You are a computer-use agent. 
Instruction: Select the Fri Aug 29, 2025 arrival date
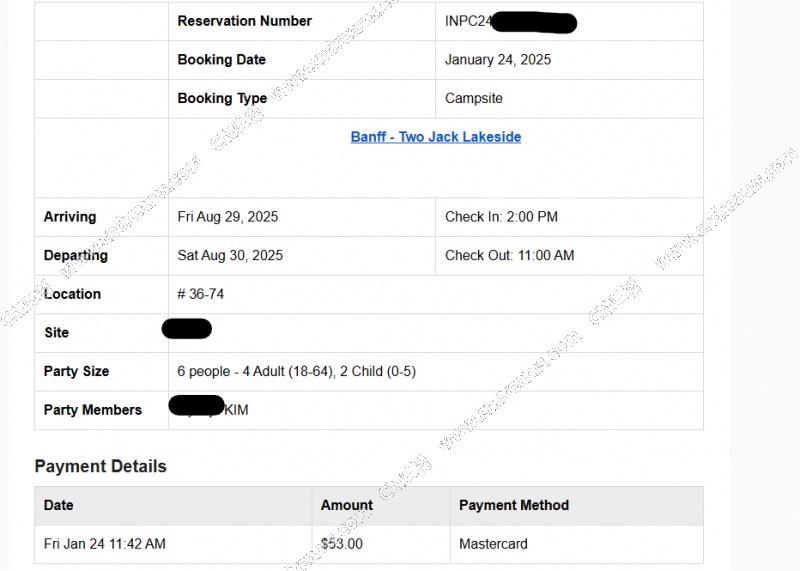228,217
